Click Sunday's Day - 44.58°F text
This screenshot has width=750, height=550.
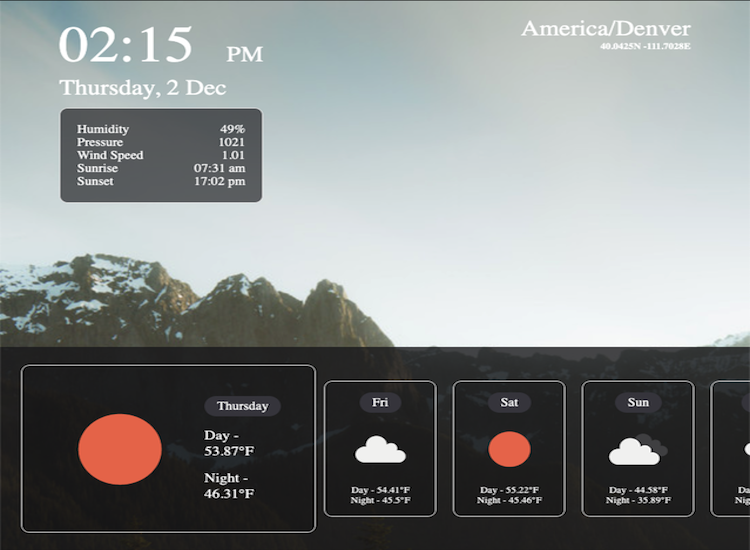(638, 490)
